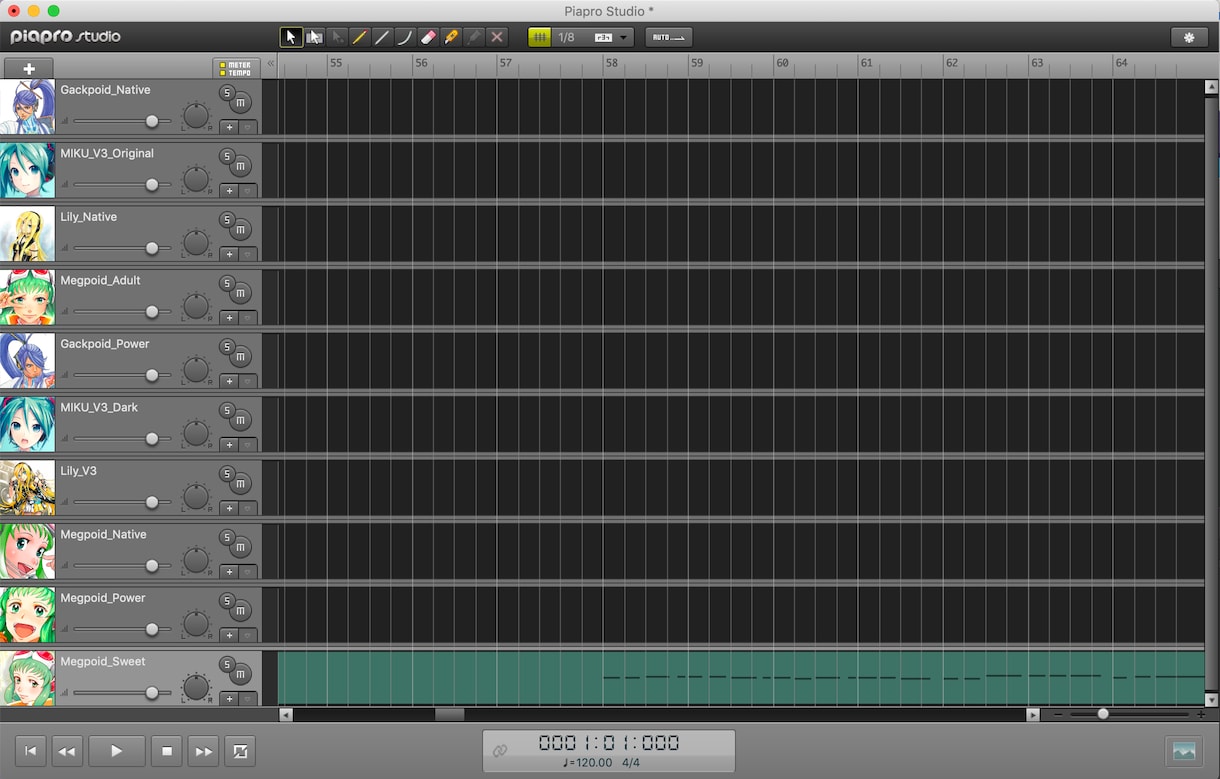Go to start of the song
1220x779 pixels.
coord(30,751)
